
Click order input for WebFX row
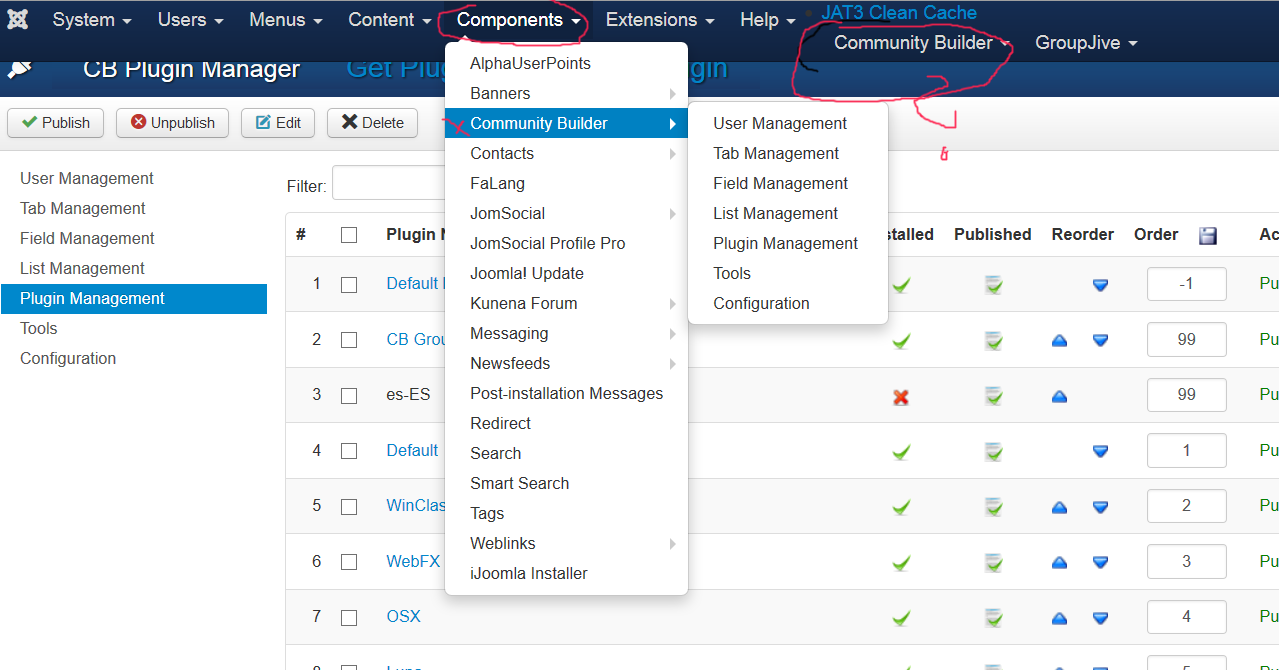tap(1187, 562)
